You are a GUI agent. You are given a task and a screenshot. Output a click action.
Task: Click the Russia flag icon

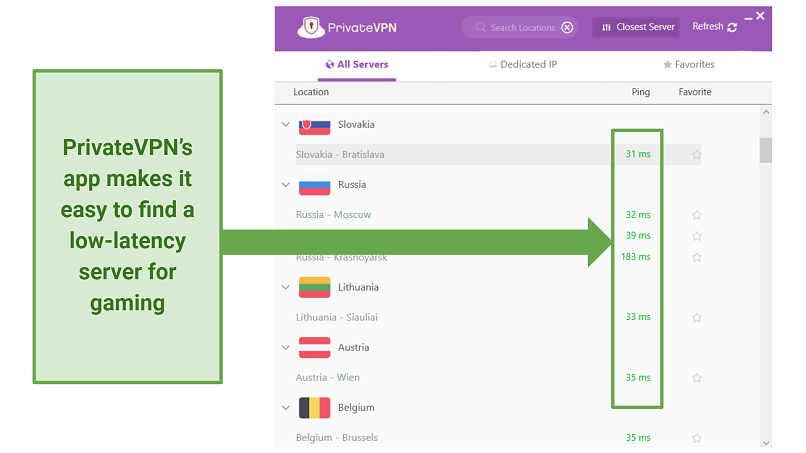tap(315, 185)
